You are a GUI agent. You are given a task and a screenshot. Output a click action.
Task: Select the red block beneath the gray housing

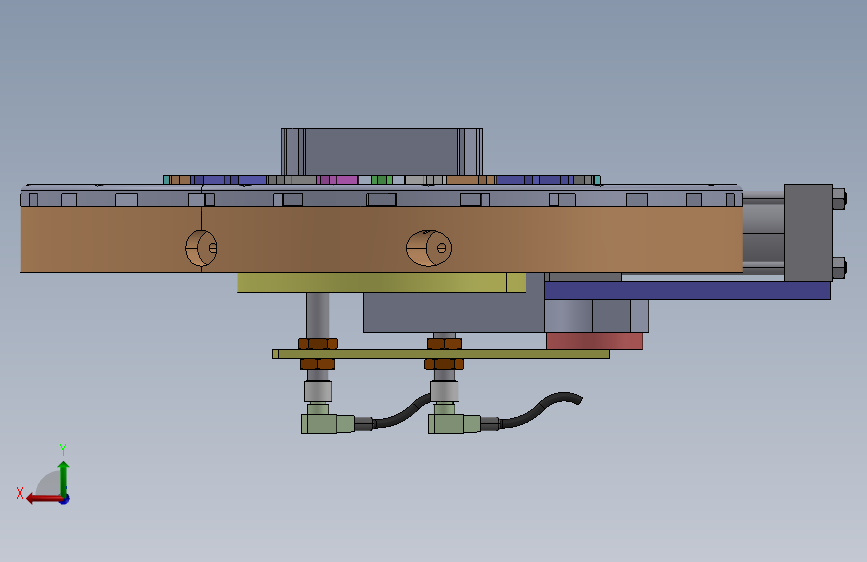(594, 341)
